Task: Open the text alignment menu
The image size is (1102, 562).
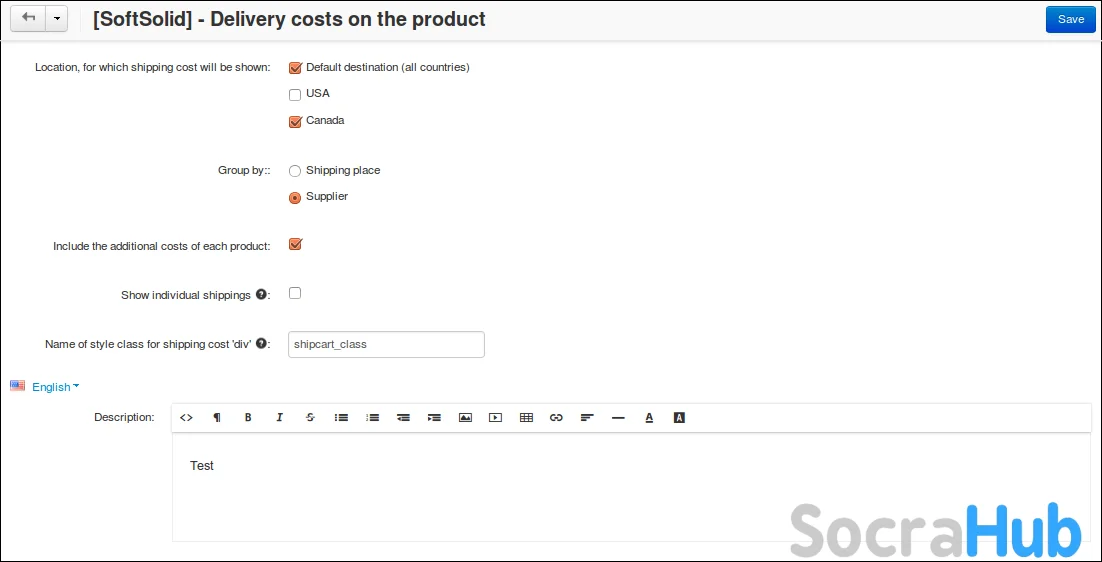Action: 587,418
